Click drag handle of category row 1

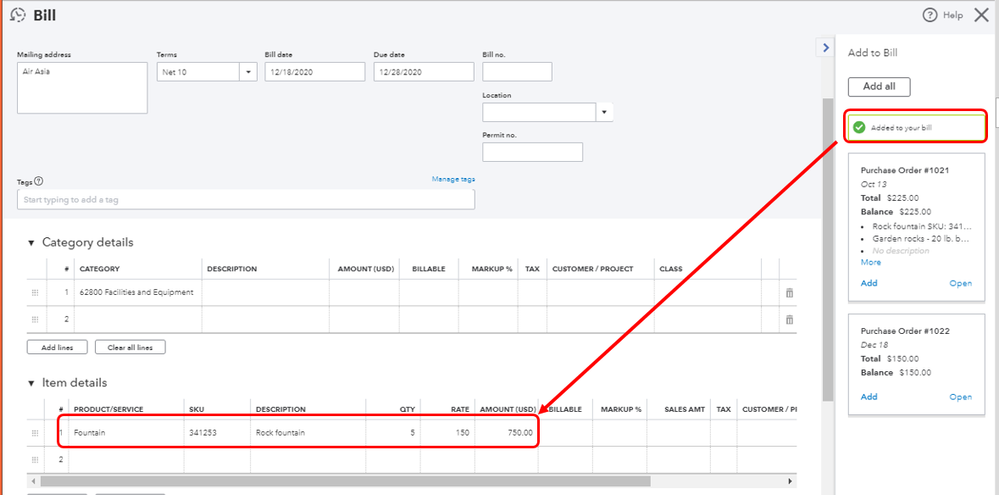[x=35, y=292]
